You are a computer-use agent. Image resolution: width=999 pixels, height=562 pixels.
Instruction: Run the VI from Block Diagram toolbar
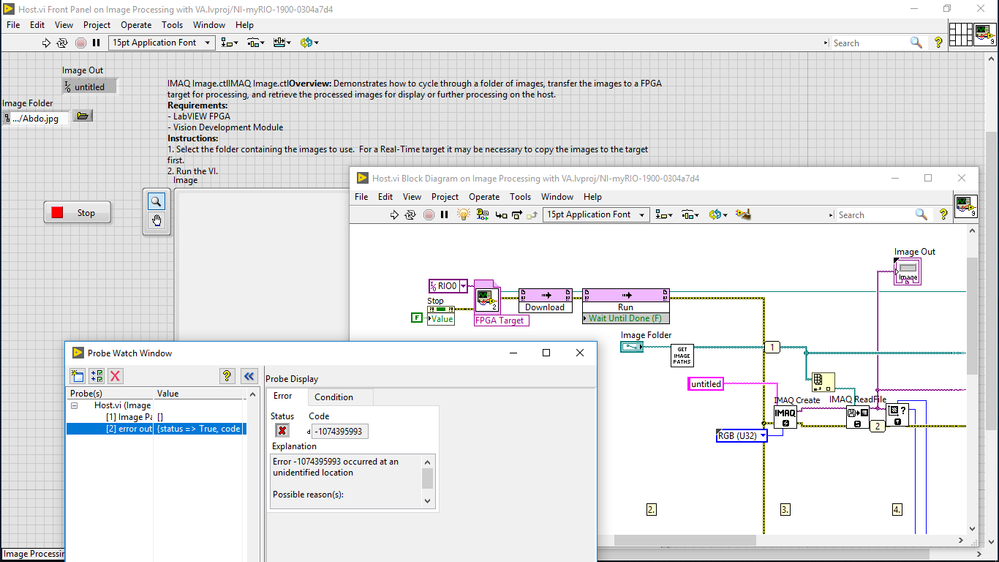394,215
